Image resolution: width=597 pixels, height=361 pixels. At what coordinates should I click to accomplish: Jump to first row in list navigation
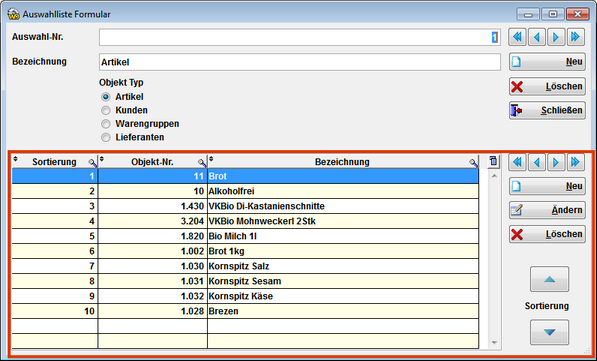coord(517,163)
